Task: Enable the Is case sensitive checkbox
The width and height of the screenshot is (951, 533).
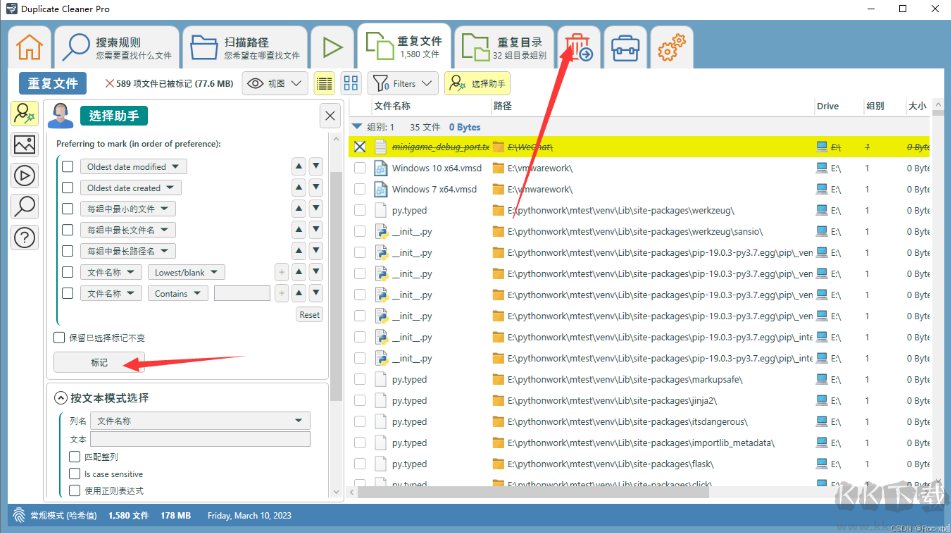Action: [75, 474]
